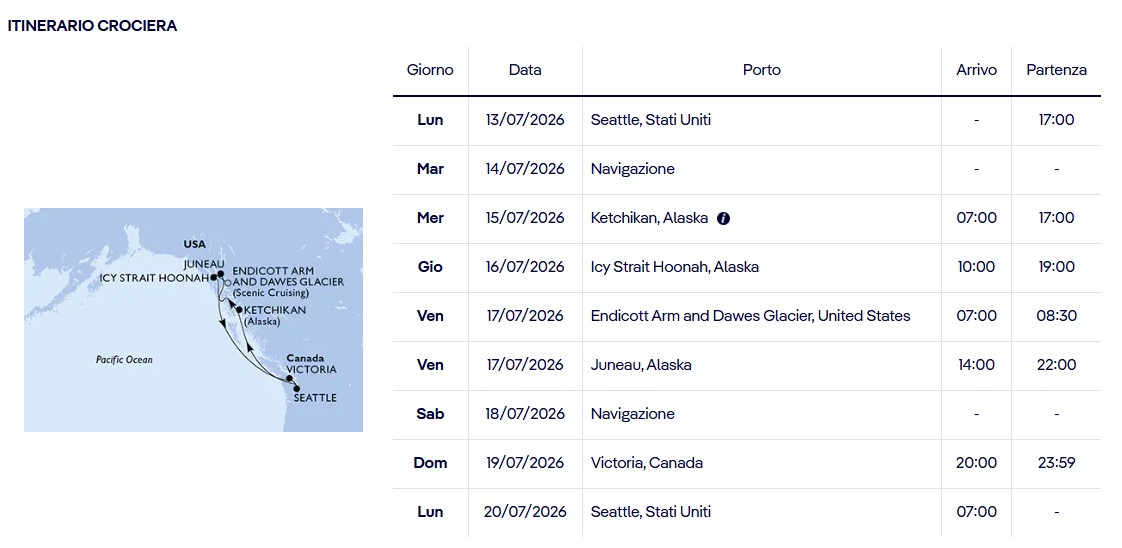Click the 20/07/2026 Seattle arrival row
The image size is (1122, 548).
746,512
